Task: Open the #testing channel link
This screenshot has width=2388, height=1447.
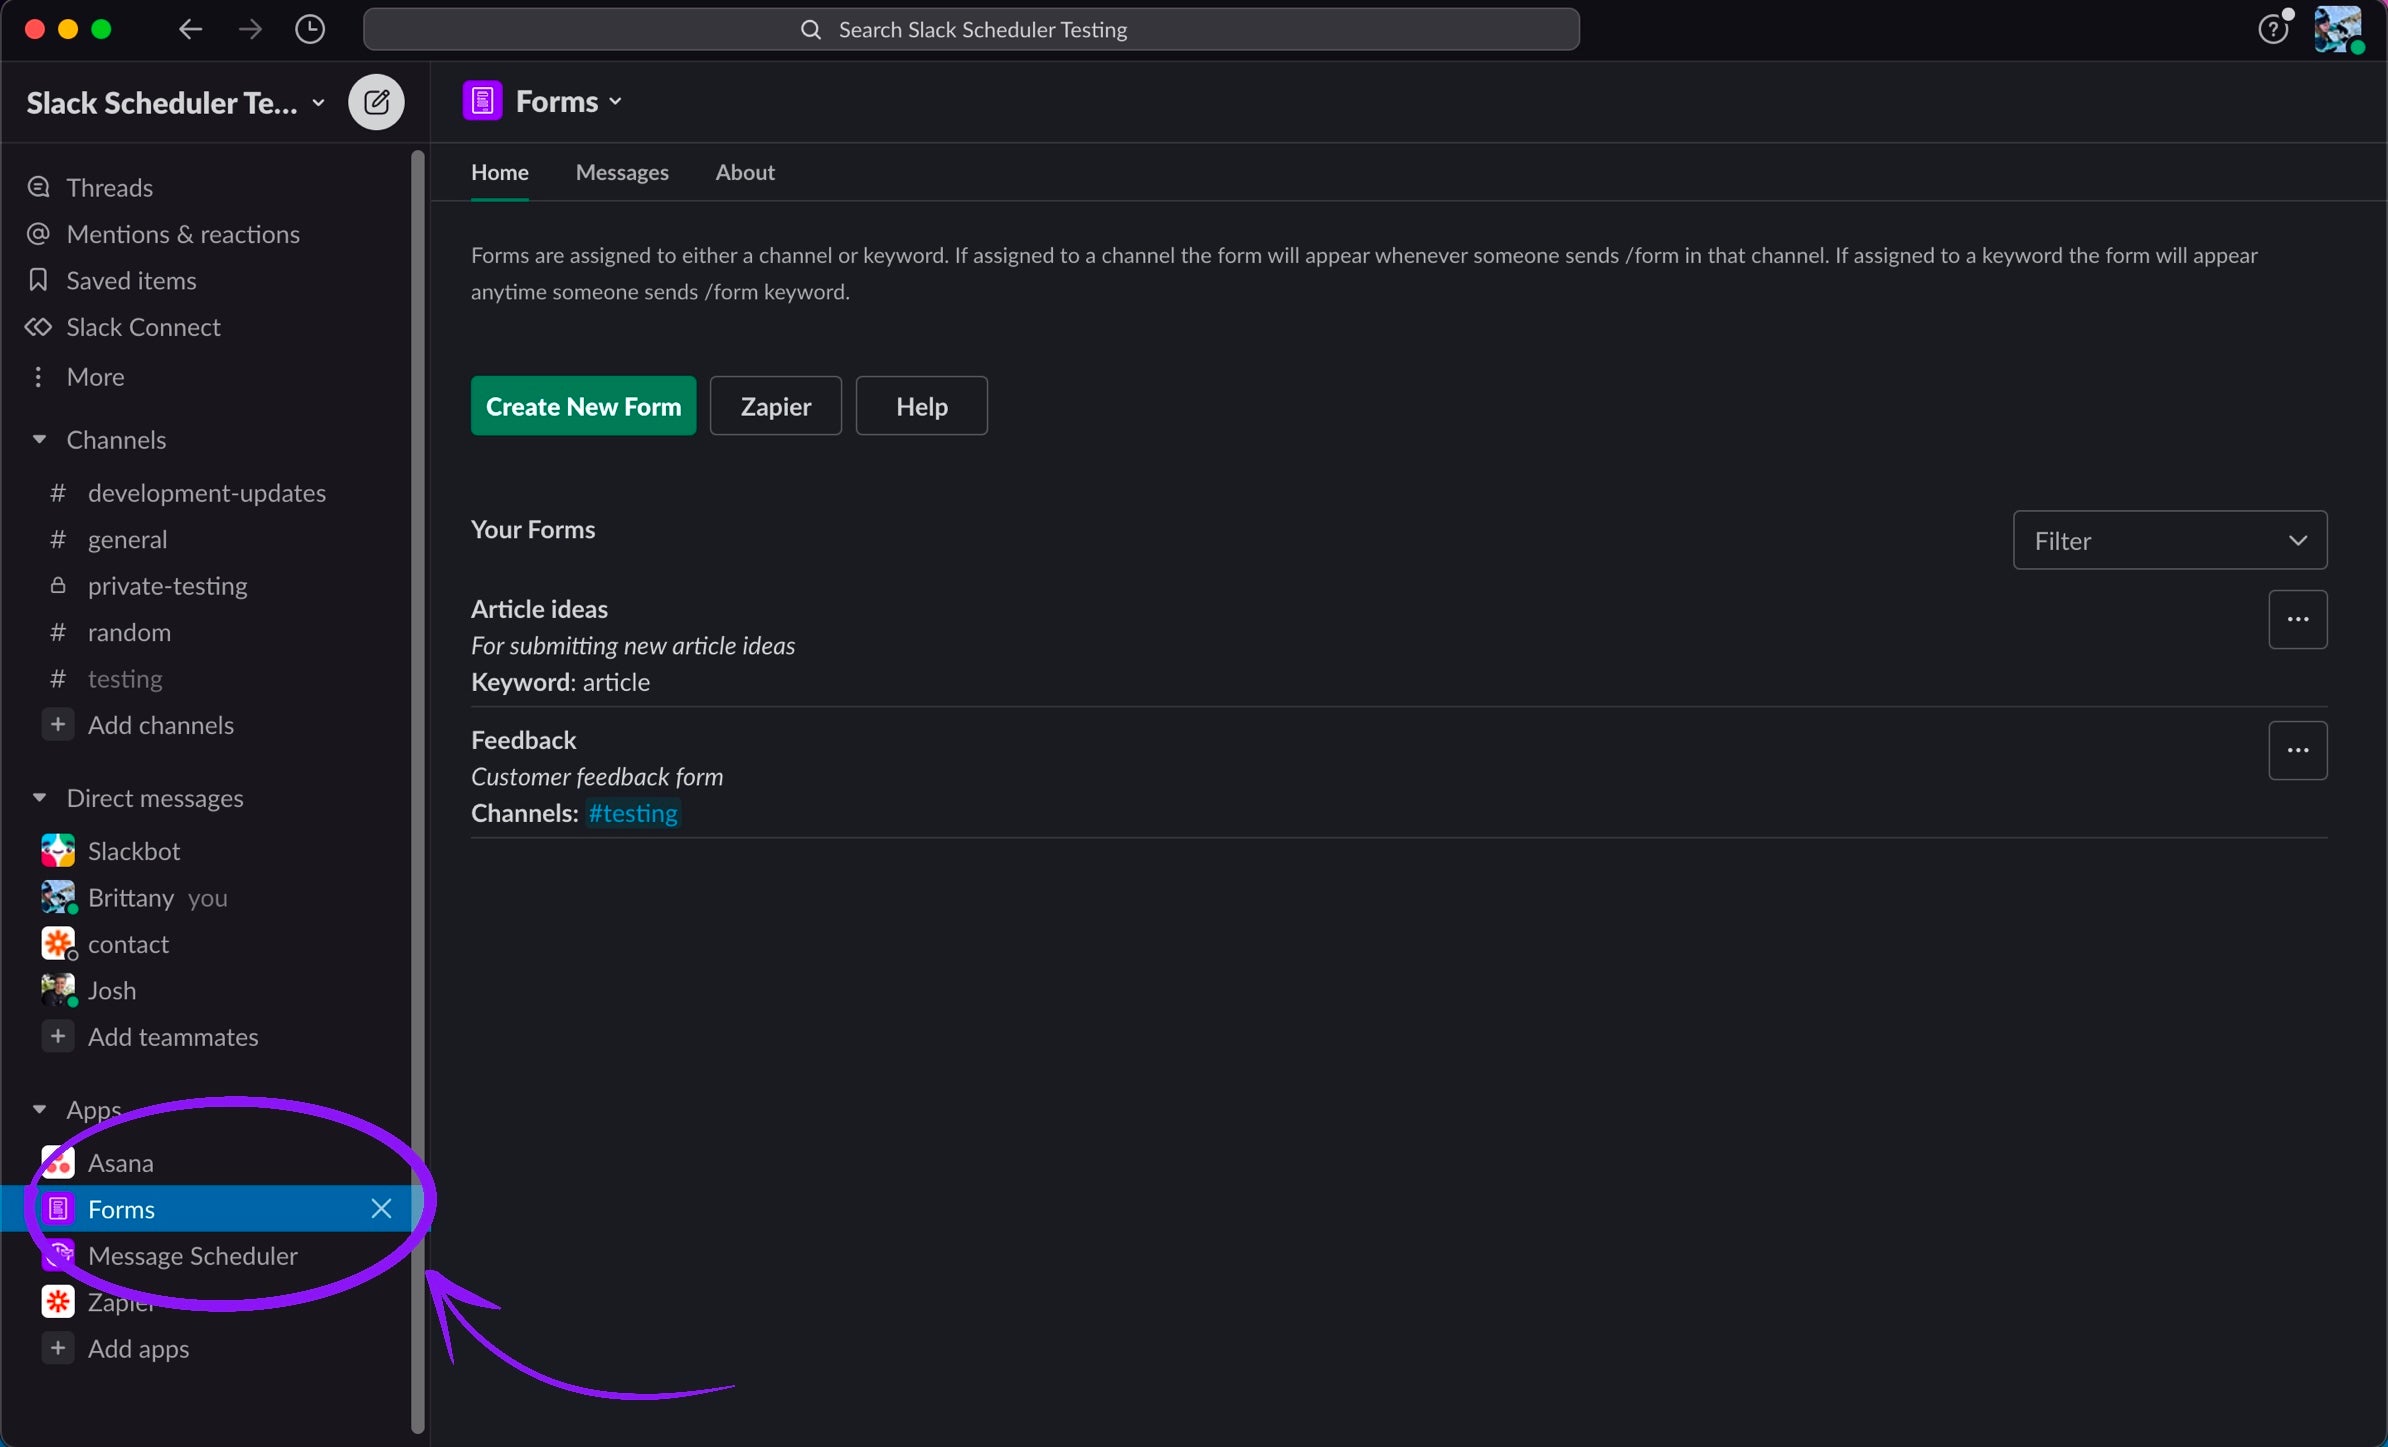Action: (x=633, y=814)
